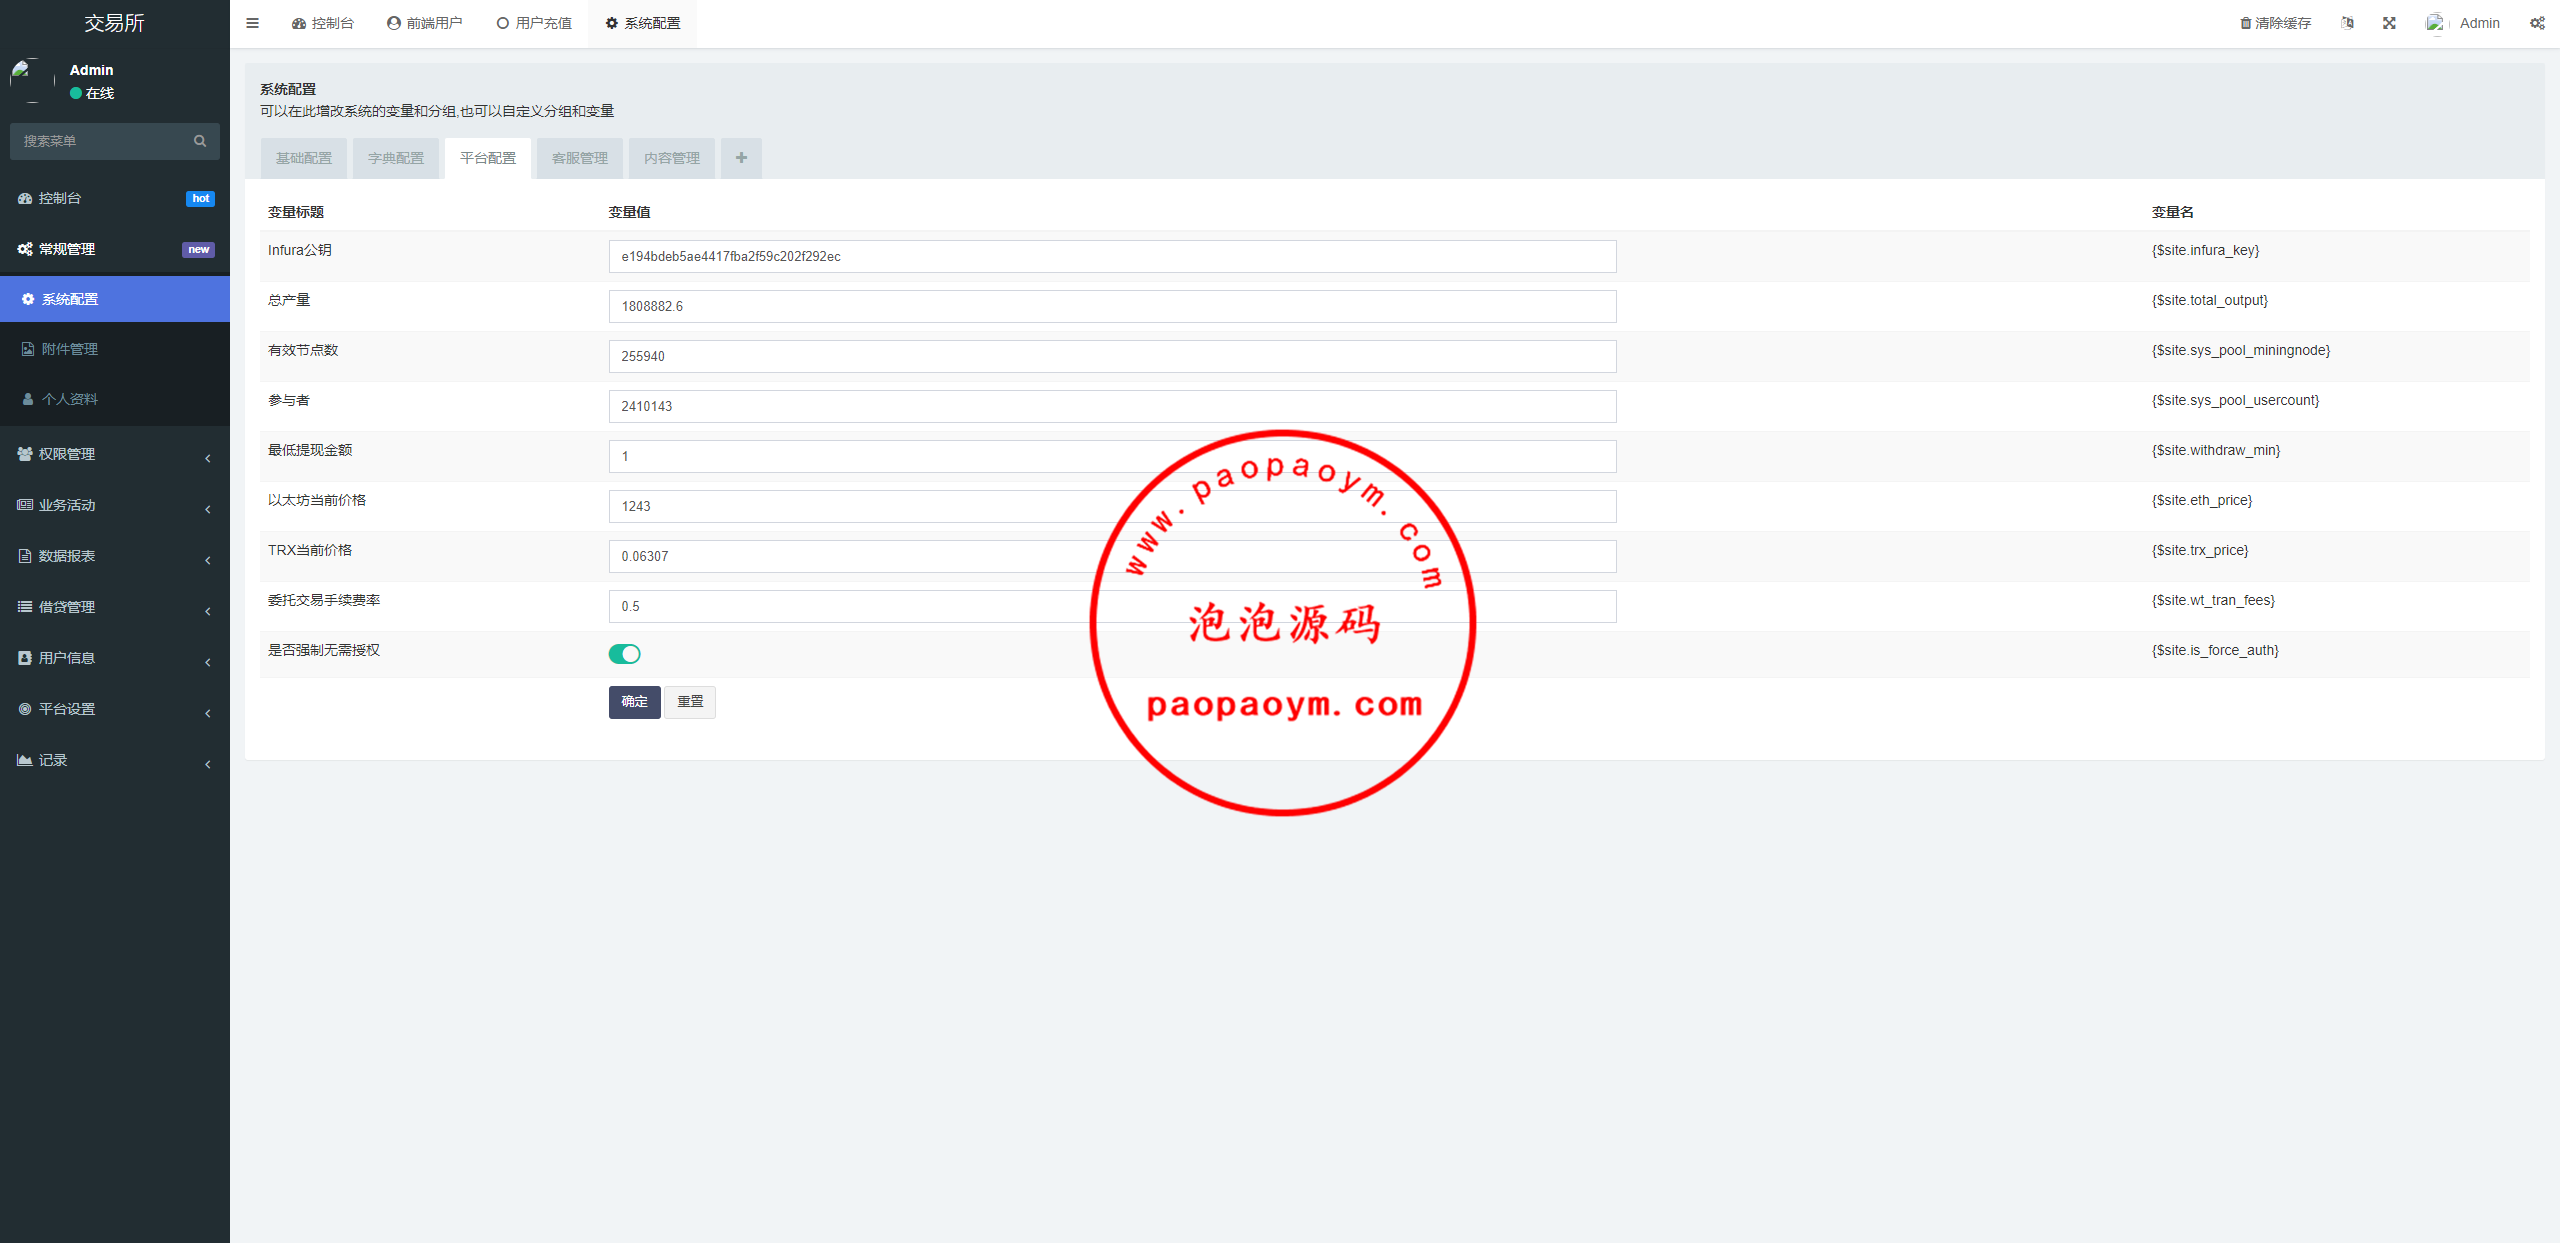Click the 记录 chart icon
The image size is (2560, 1243).
click(25, 760)
